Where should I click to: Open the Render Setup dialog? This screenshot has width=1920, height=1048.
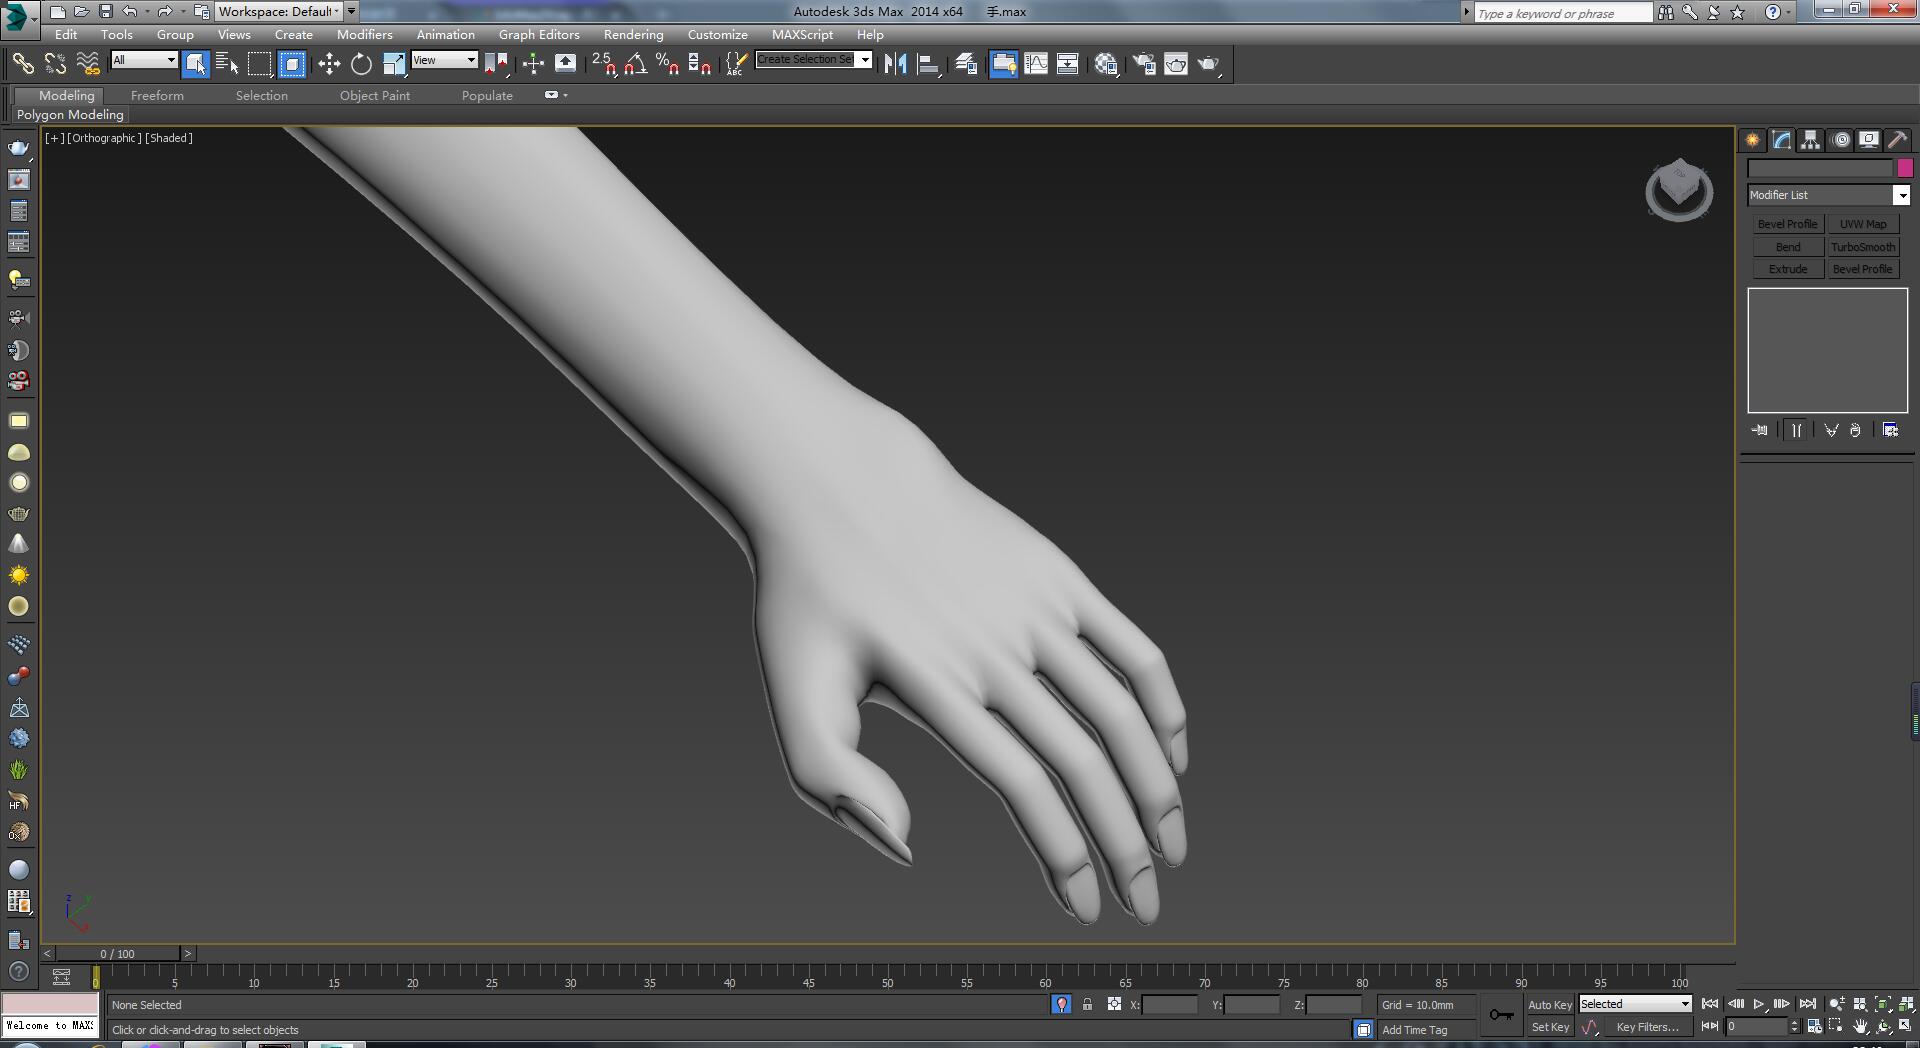1143,64
